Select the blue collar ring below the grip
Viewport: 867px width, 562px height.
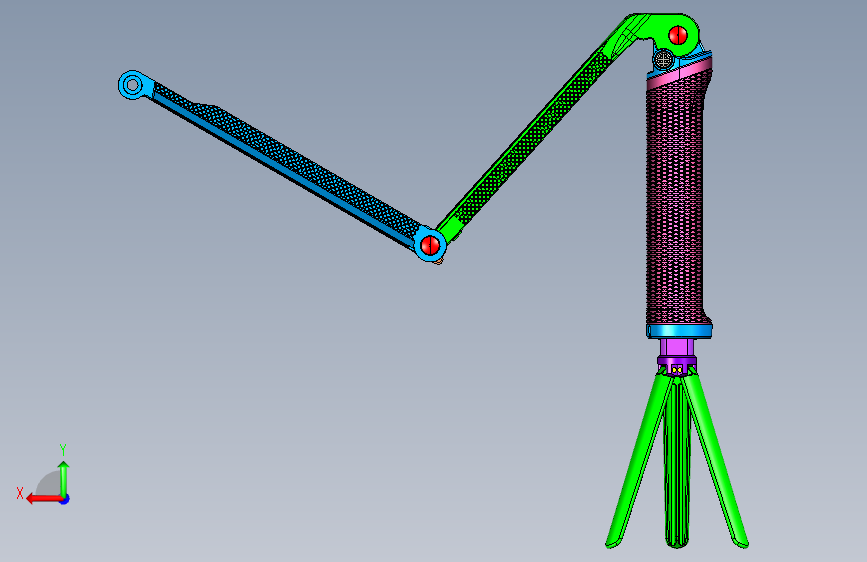679,331
